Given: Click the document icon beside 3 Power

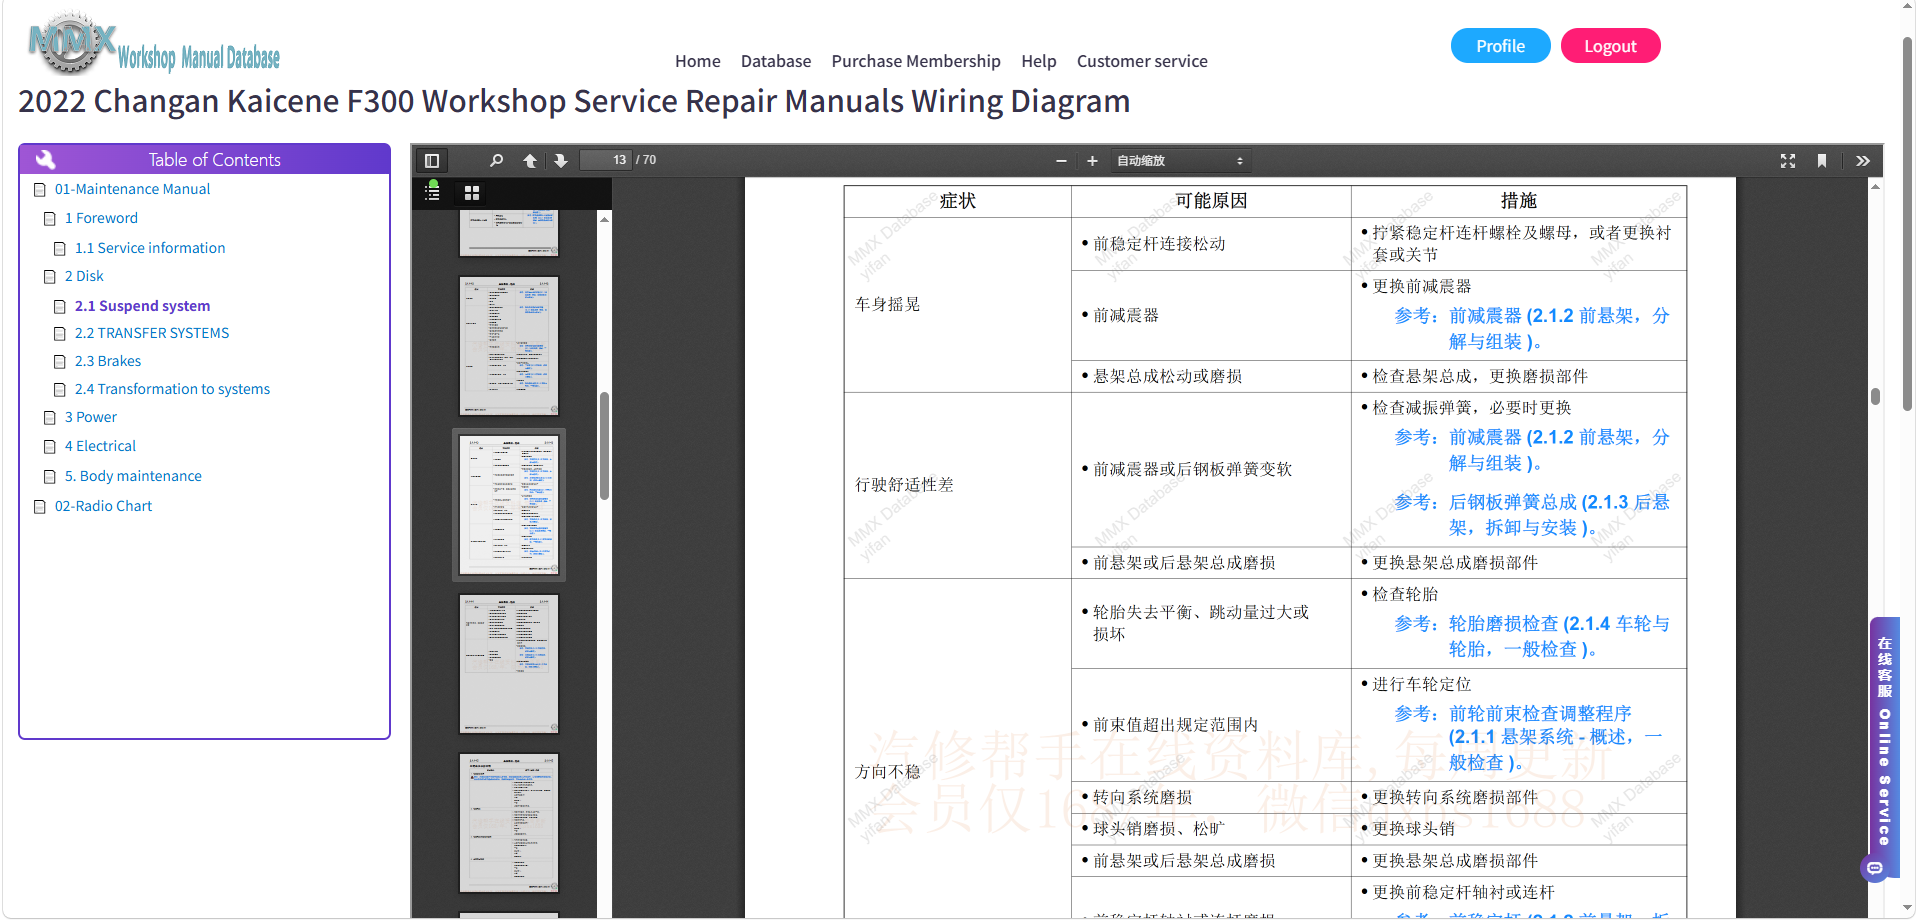Looking at the screenshot, I should coord(50,418).
